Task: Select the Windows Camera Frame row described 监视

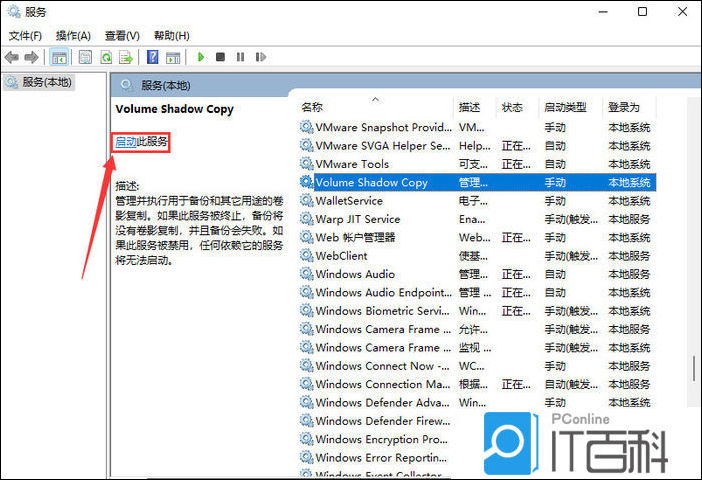Action: pyautogui.click(x=477, y=347)
